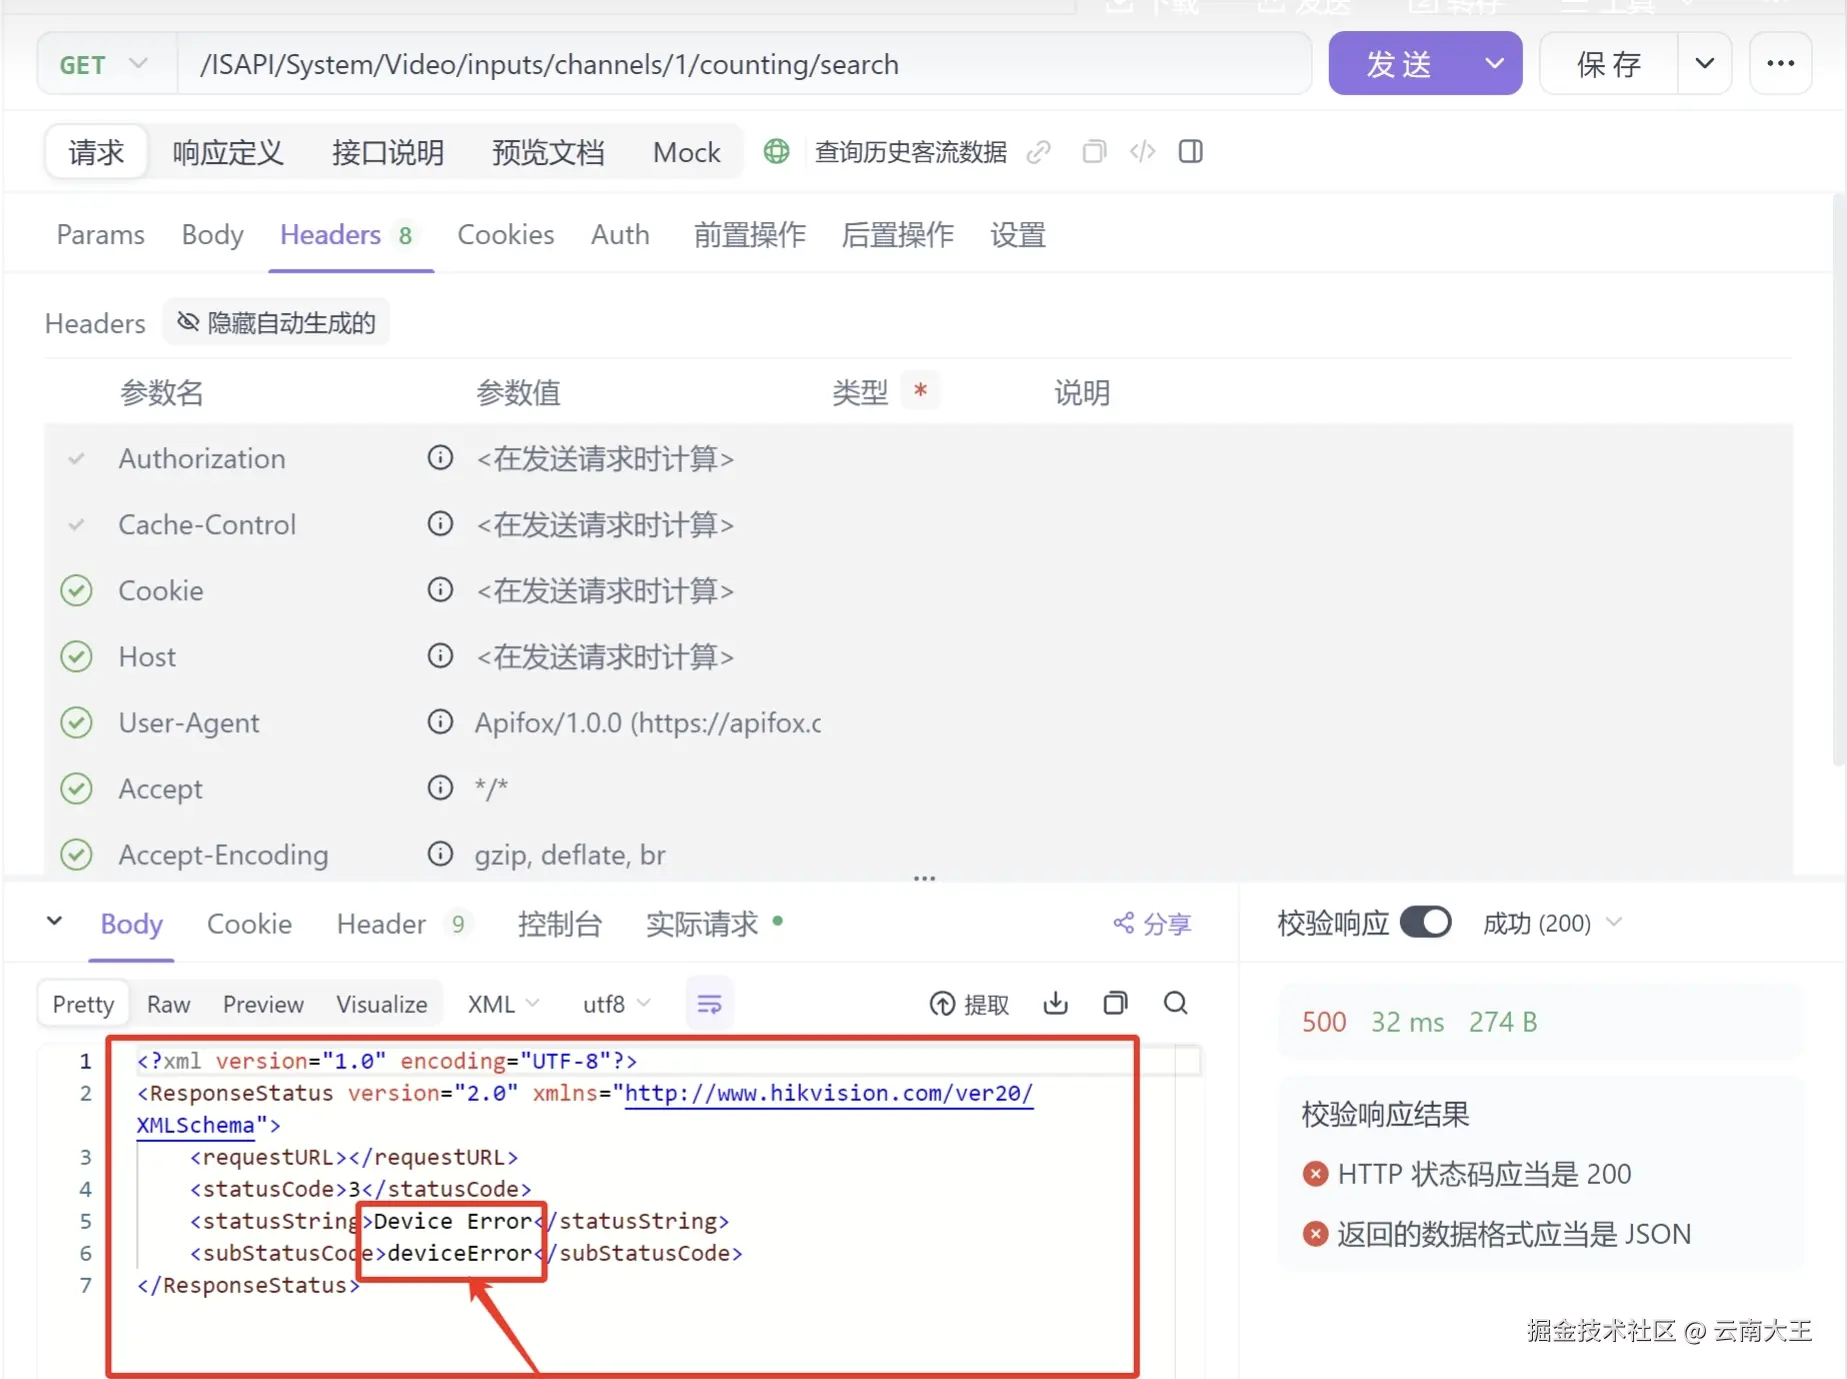
Task: Toggle the Cookie header checkbox
Action: (76, 591)
